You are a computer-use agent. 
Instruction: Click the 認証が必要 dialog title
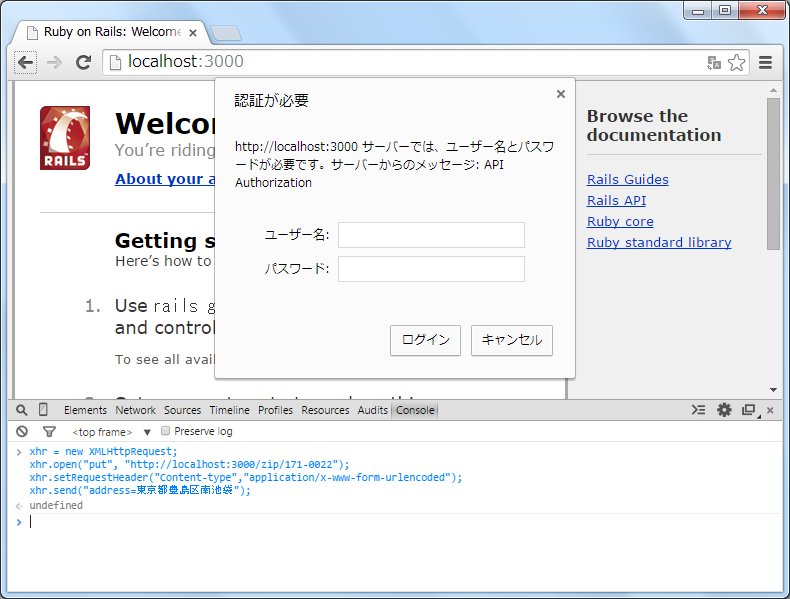[272, 101]
